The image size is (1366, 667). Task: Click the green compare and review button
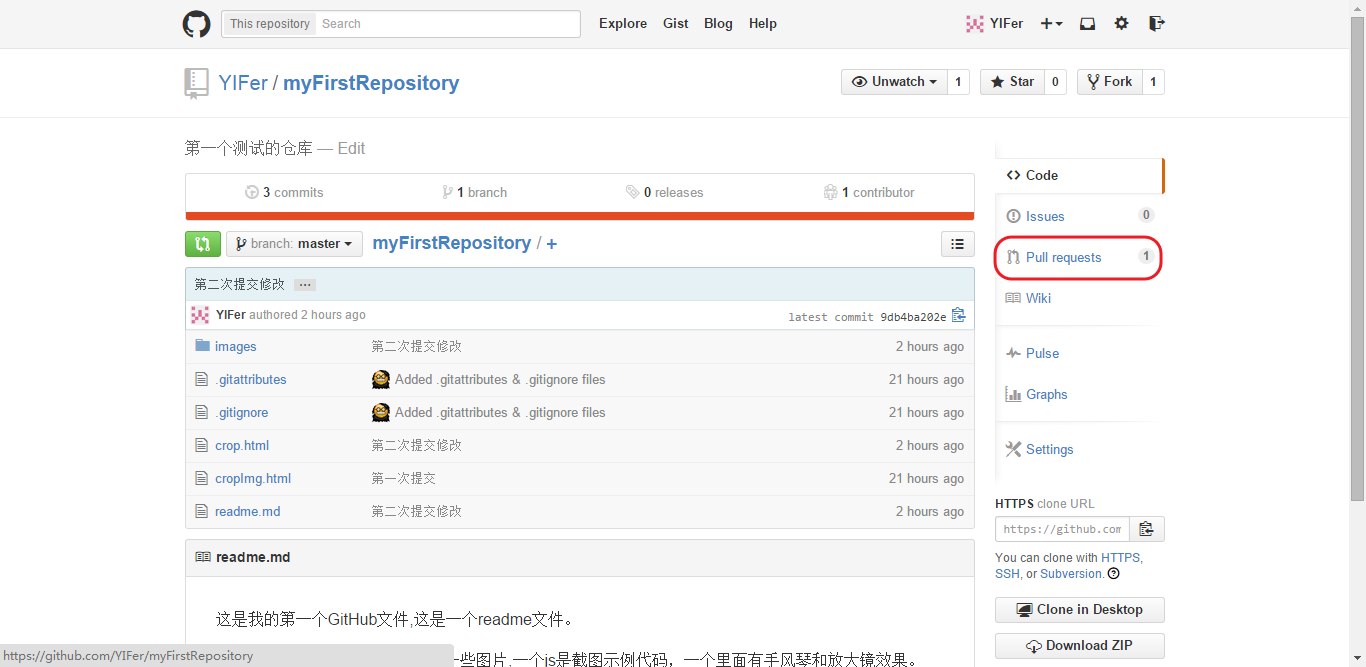[203, 244]
